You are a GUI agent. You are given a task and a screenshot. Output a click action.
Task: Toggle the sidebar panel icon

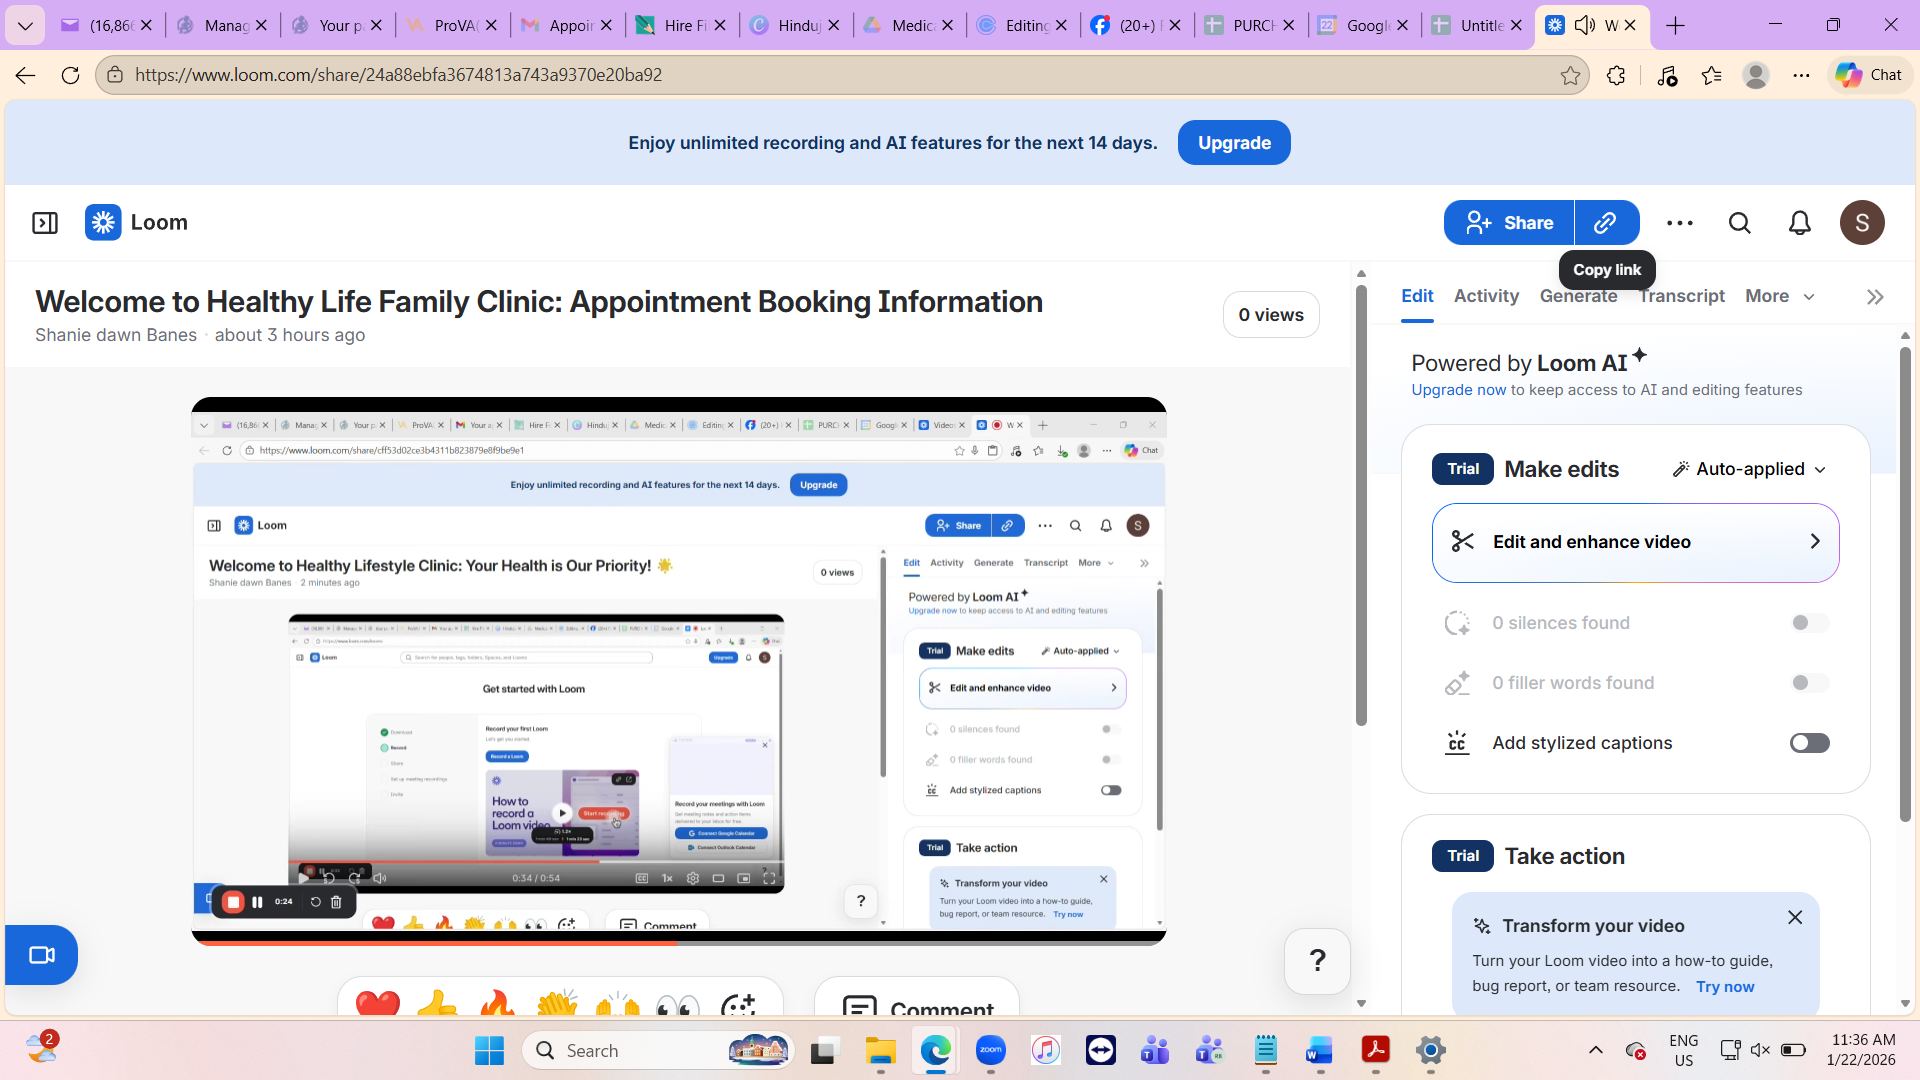[45, 223]
